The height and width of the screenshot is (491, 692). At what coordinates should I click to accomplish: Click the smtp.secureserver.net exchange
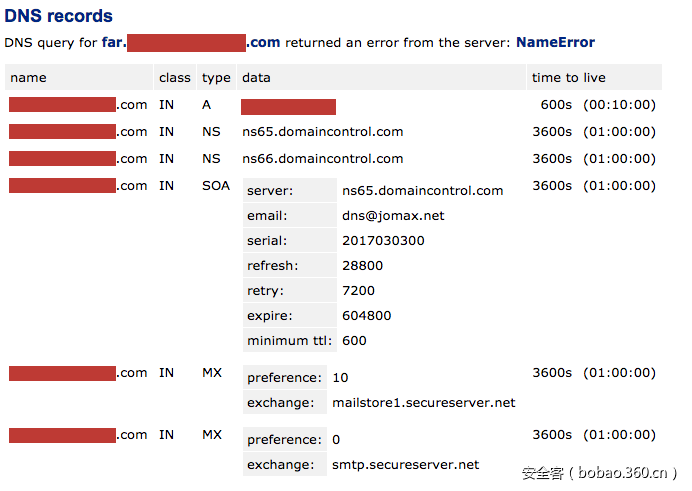[x=405, y=465]
